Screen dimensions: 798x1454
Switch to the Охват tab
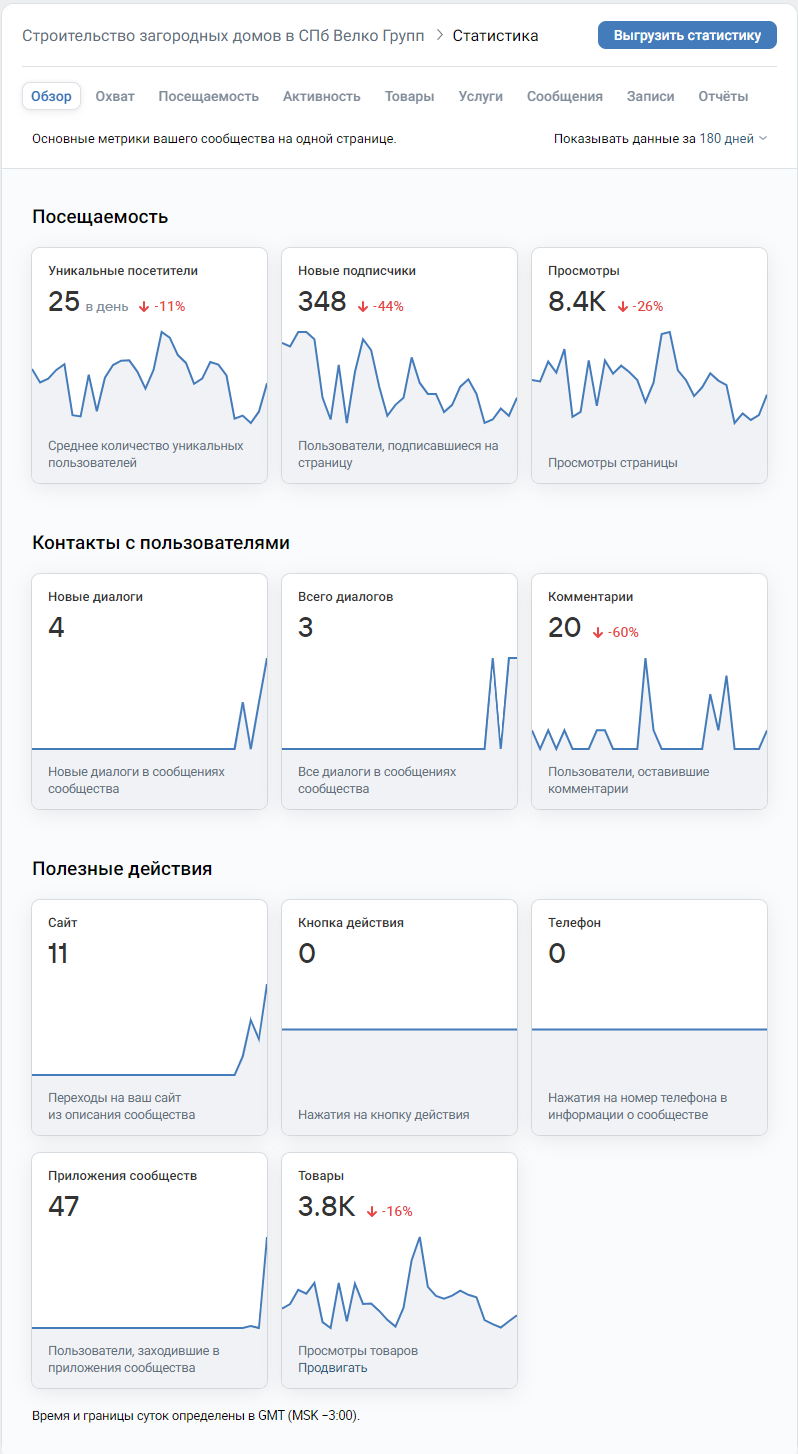tap(115, 96)
